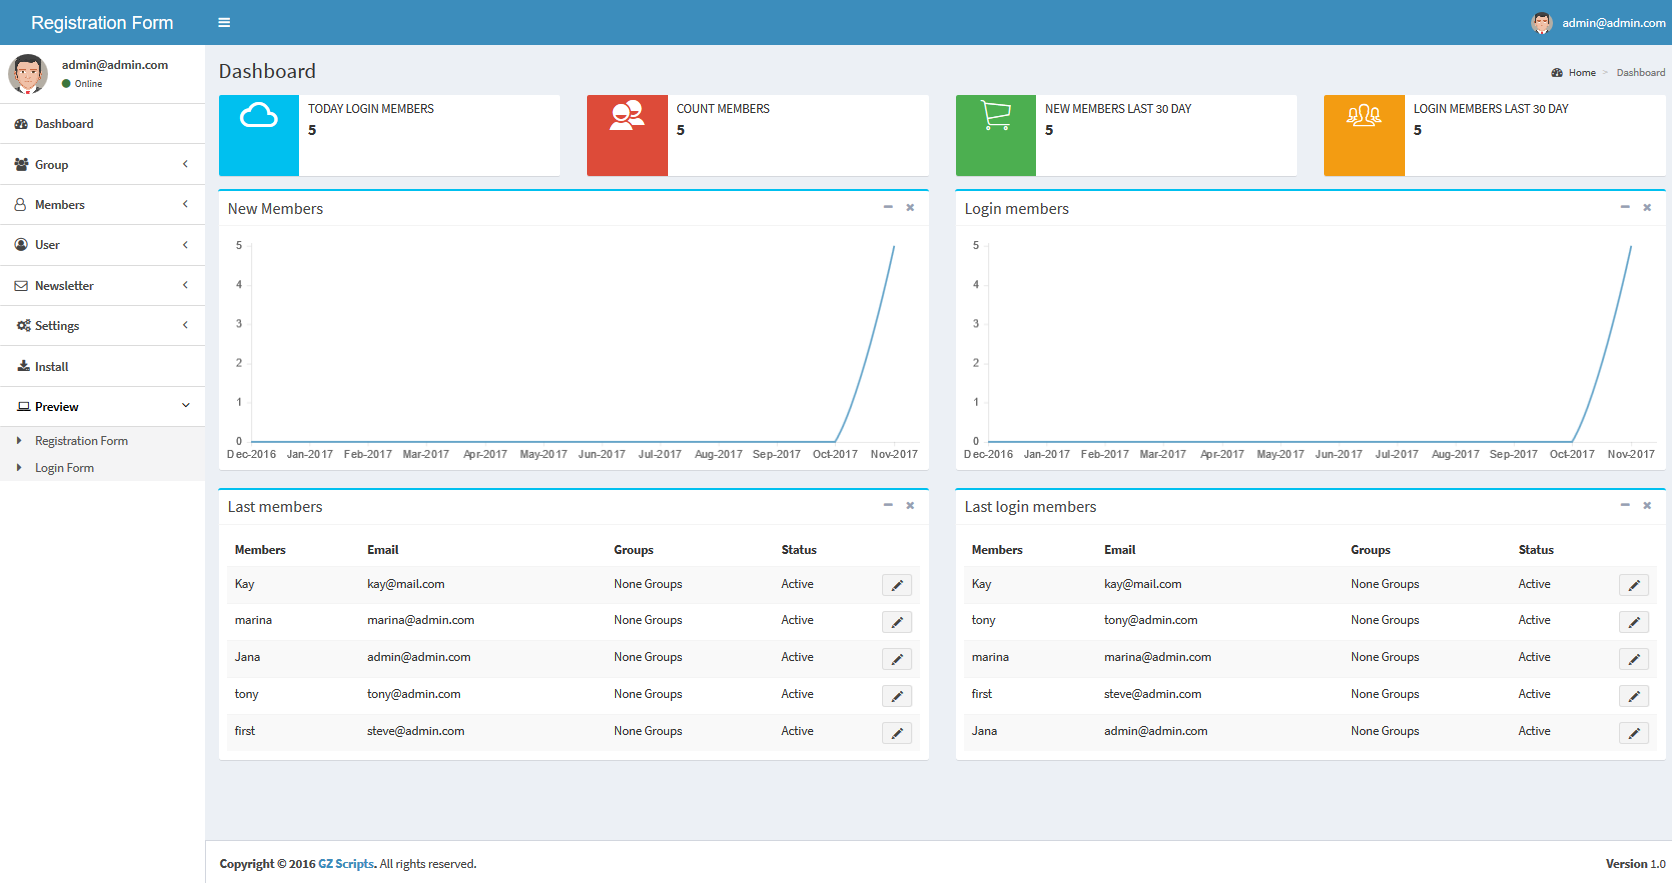The image size is (1672, 883).
Task: Collapse the Last members panel
Action: click(x=888, y=505)
